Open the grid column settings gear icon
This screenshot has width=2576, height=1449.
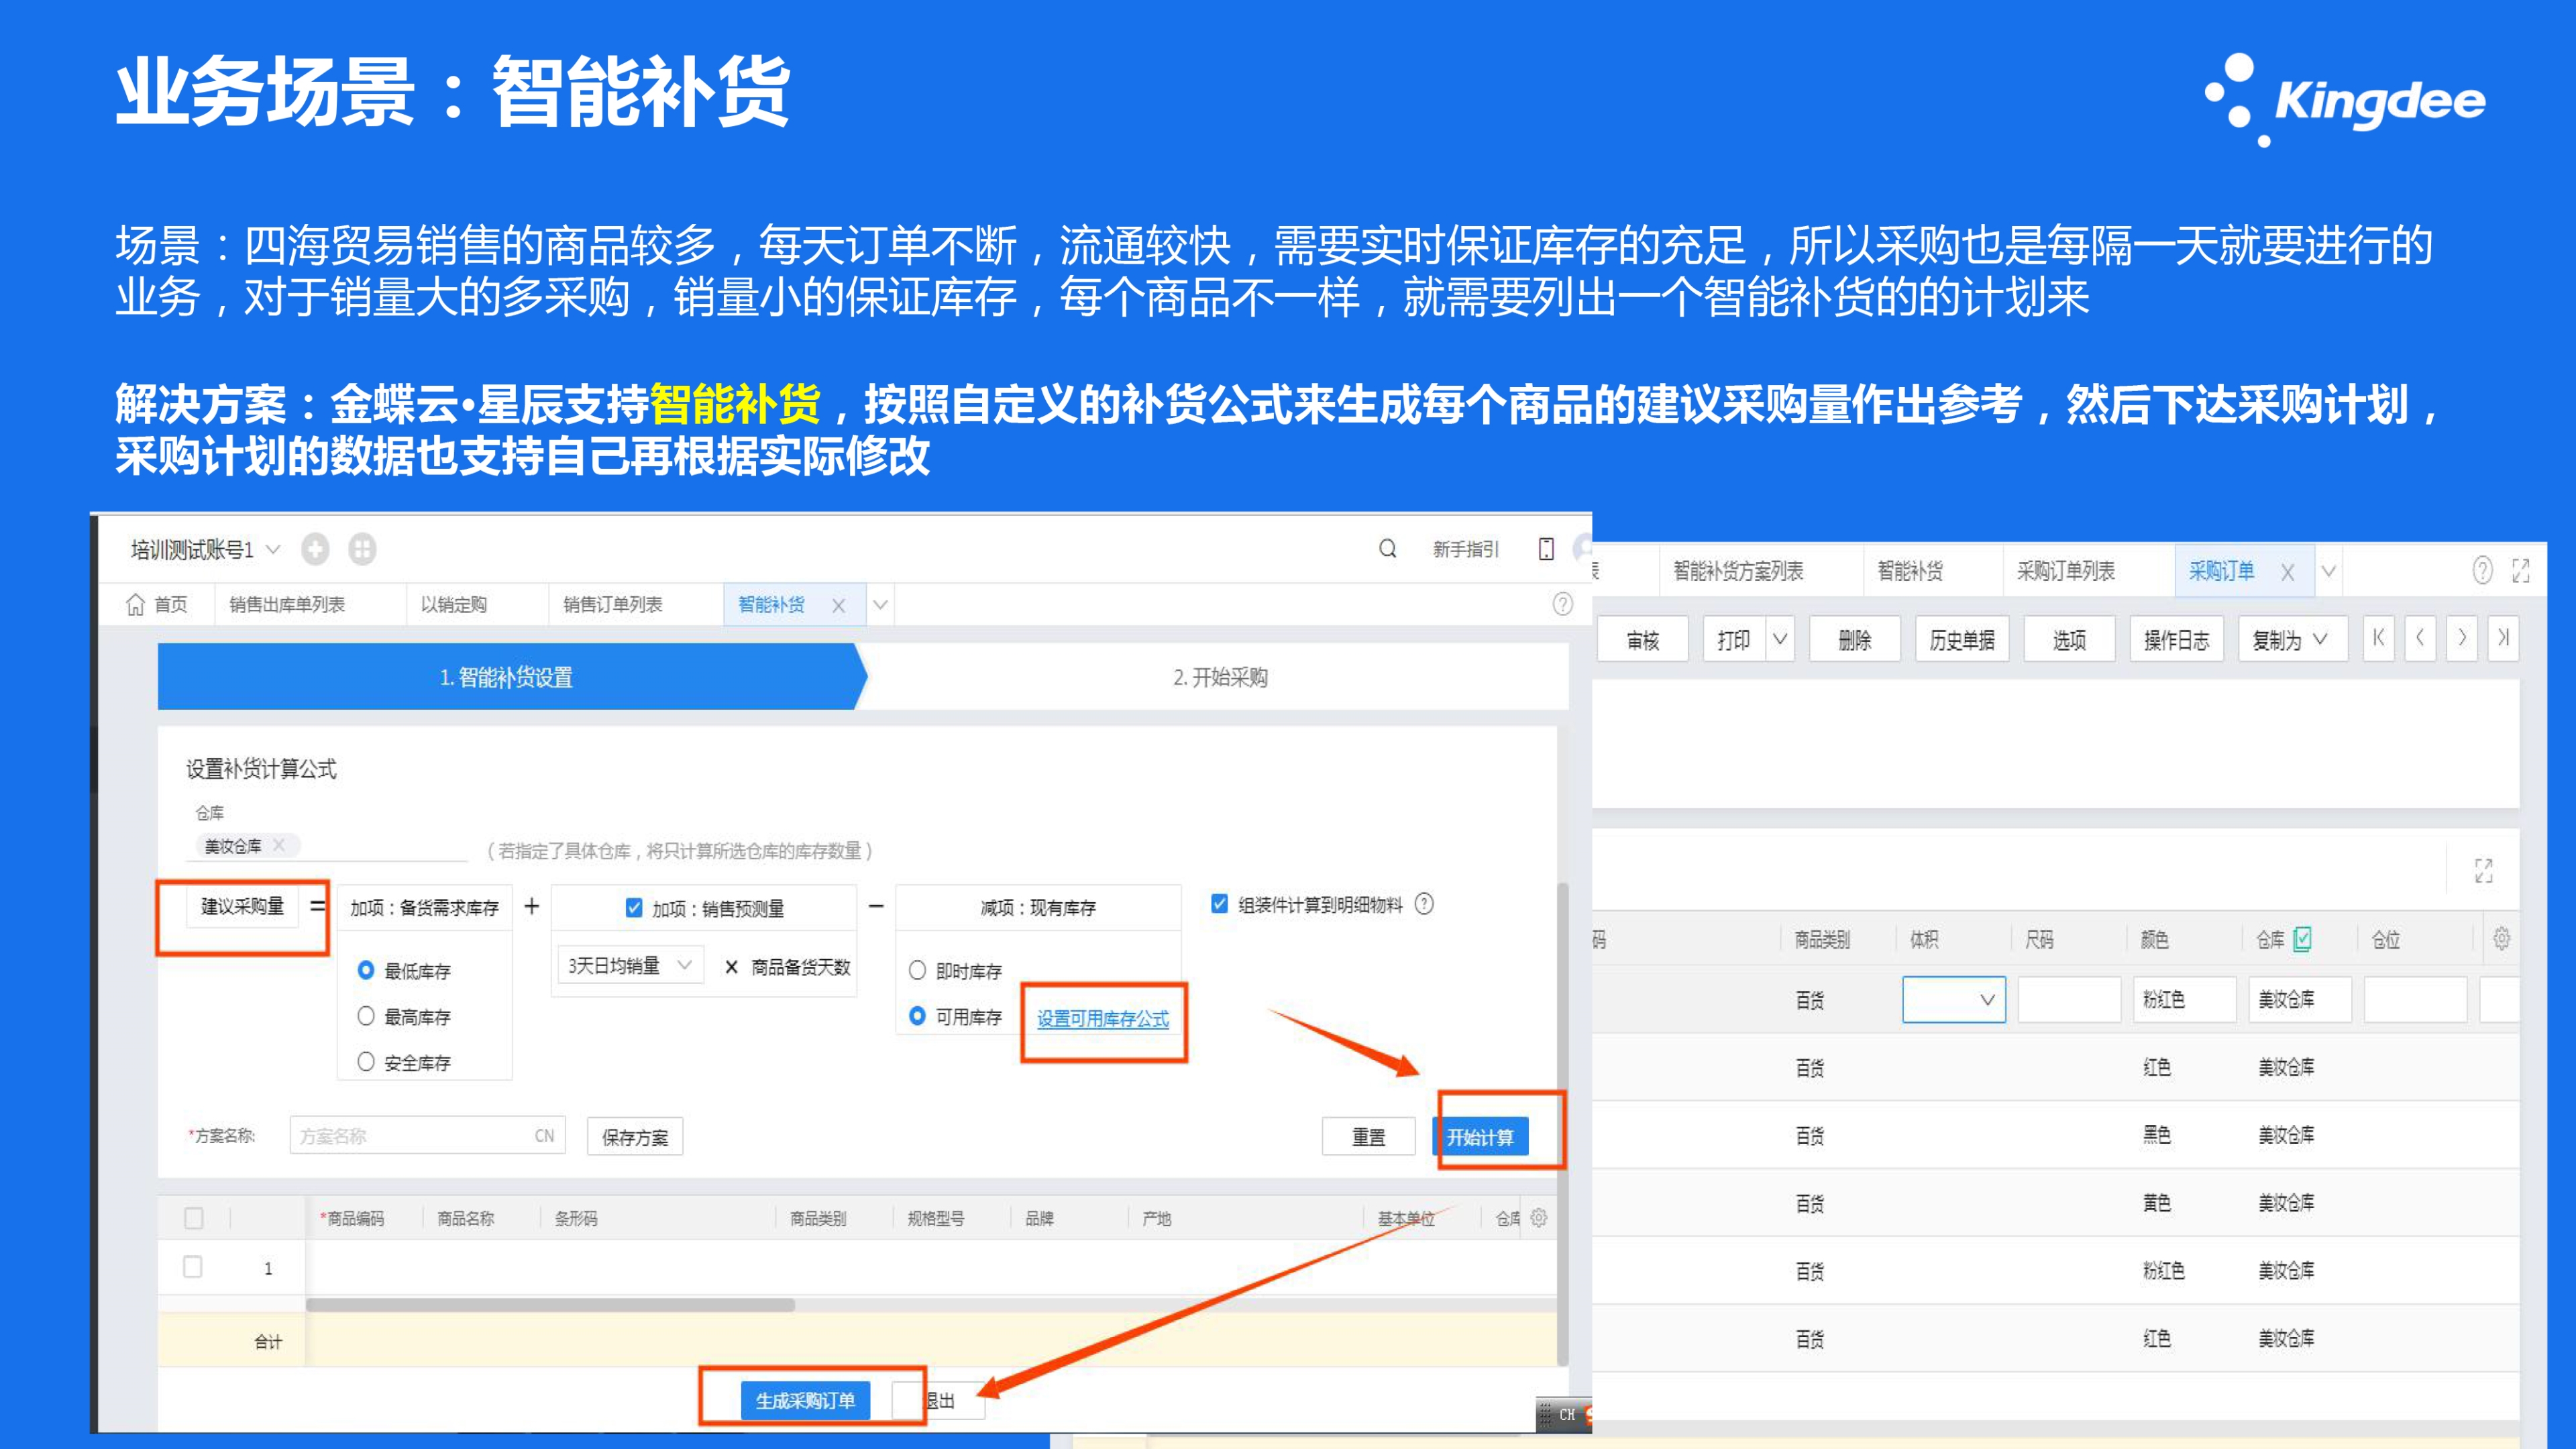(x=1539, y=1217)
